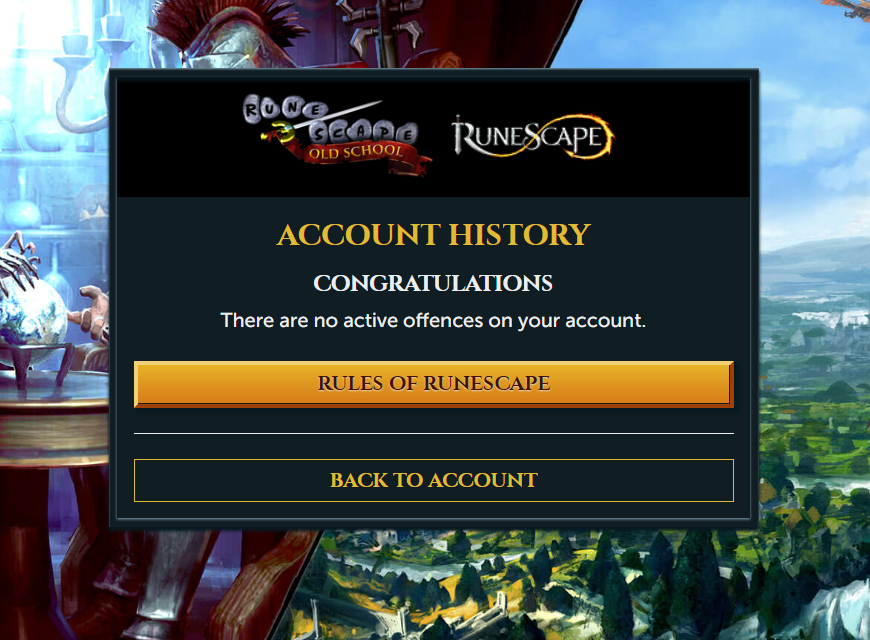Image resolution: width=870 pixels, height=640 pixels.
Task: Click the armored figure's legs below panel
Action: 183,583
